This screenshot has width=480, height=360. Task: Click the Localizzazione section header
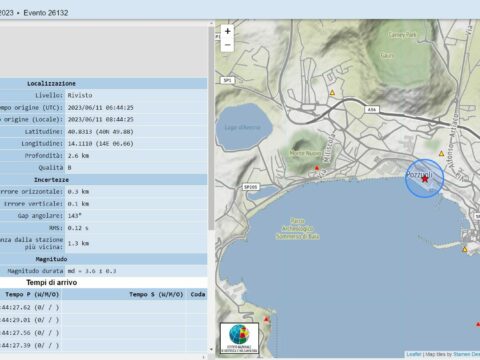(51, 83)
